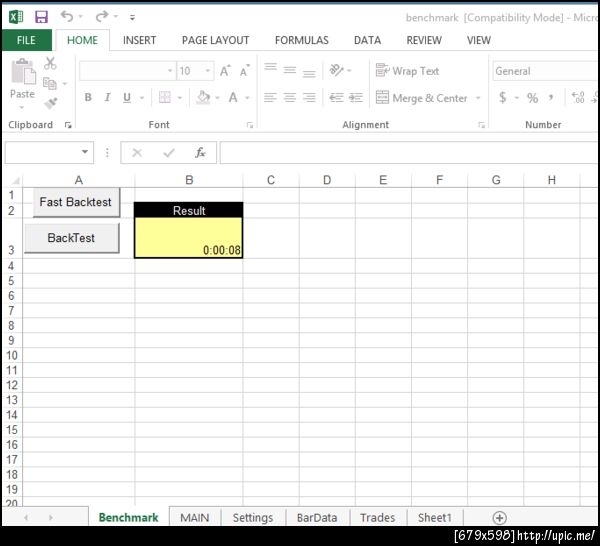
Task: Click Align Right icon
Action: 309,98
